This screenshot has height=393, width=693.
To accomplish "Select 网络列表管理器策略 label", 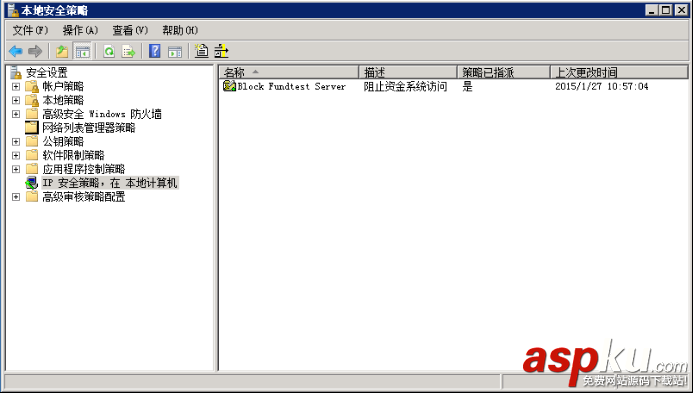I will pos(89,128).
